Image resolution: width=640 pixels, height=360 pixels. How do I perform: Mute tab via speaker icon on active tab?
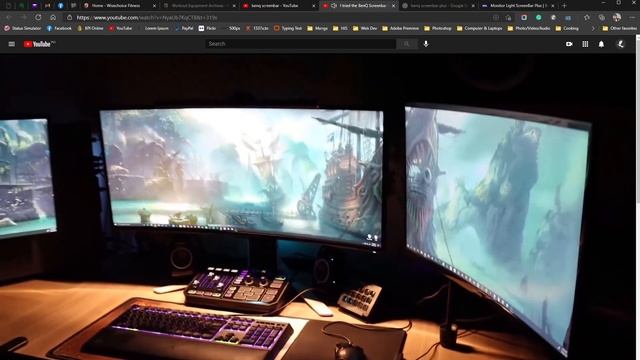333,6
